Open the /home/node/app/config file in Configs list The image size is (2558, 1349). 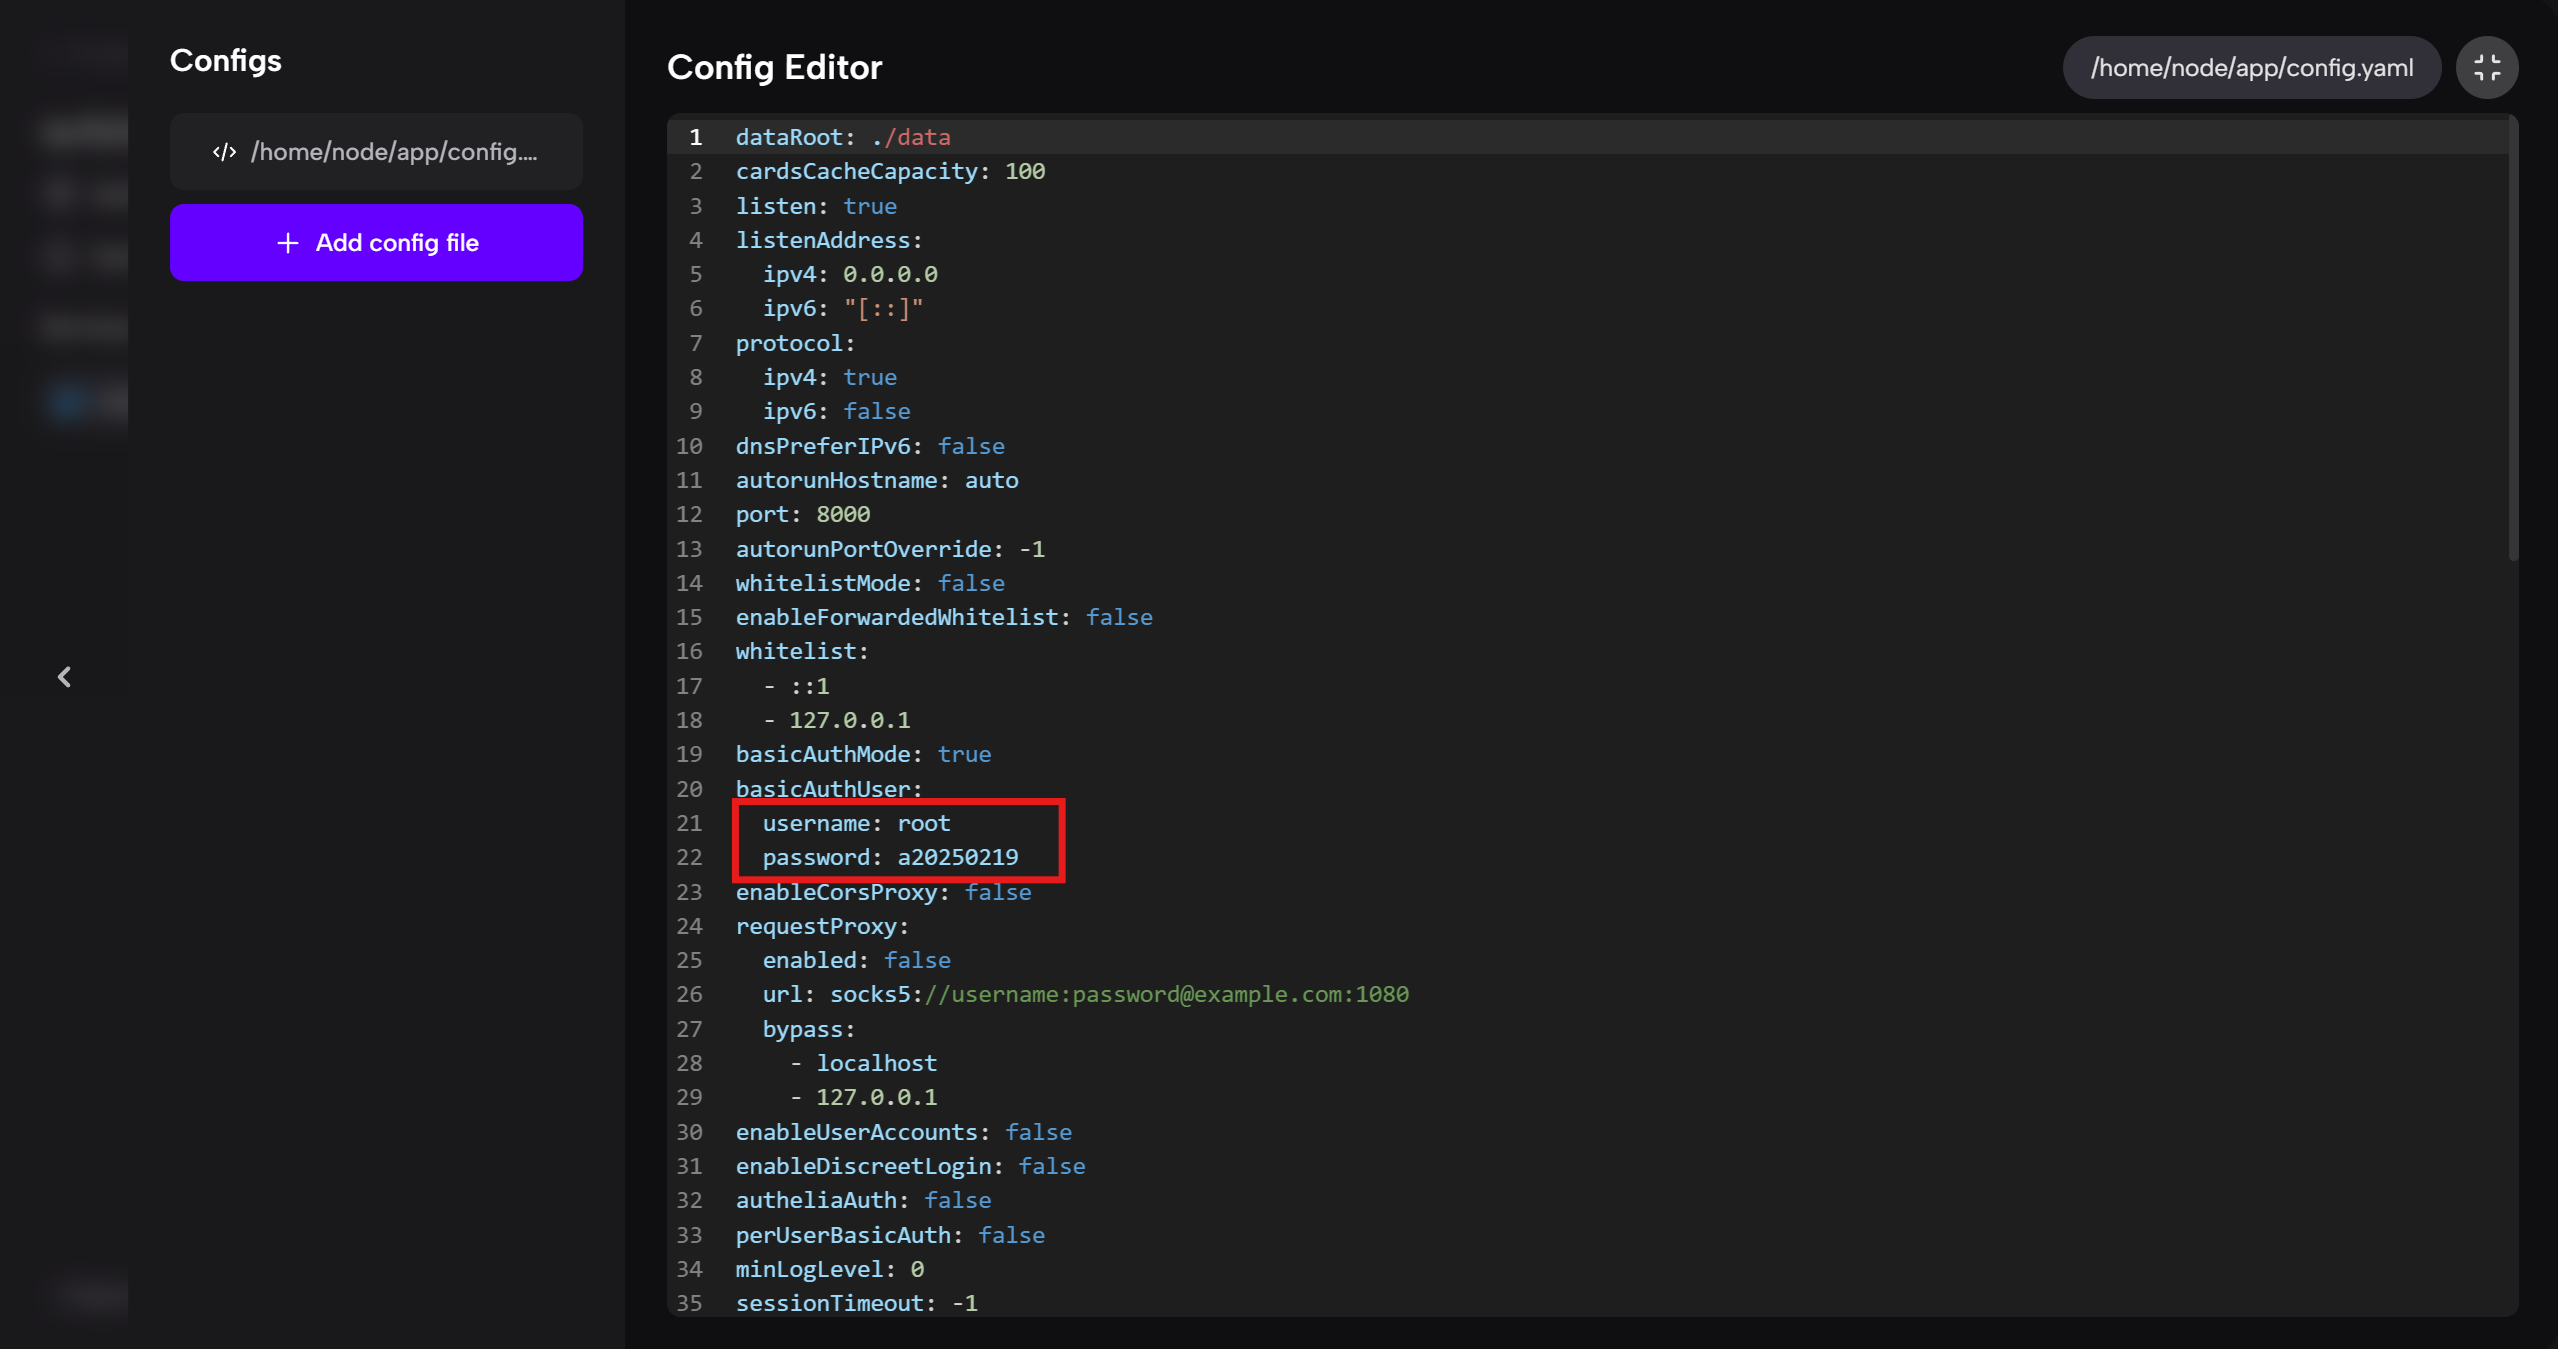point(393,152)
